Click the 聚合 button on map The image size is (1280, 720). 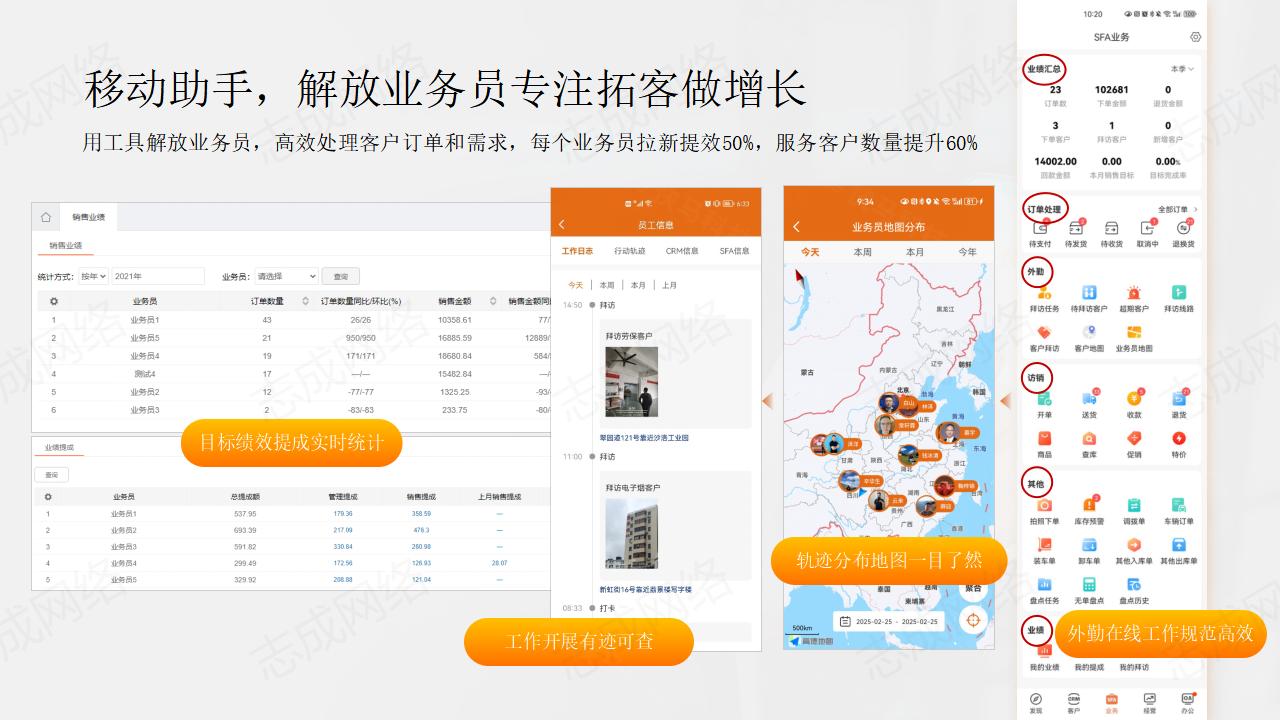(x=973, y=588)
